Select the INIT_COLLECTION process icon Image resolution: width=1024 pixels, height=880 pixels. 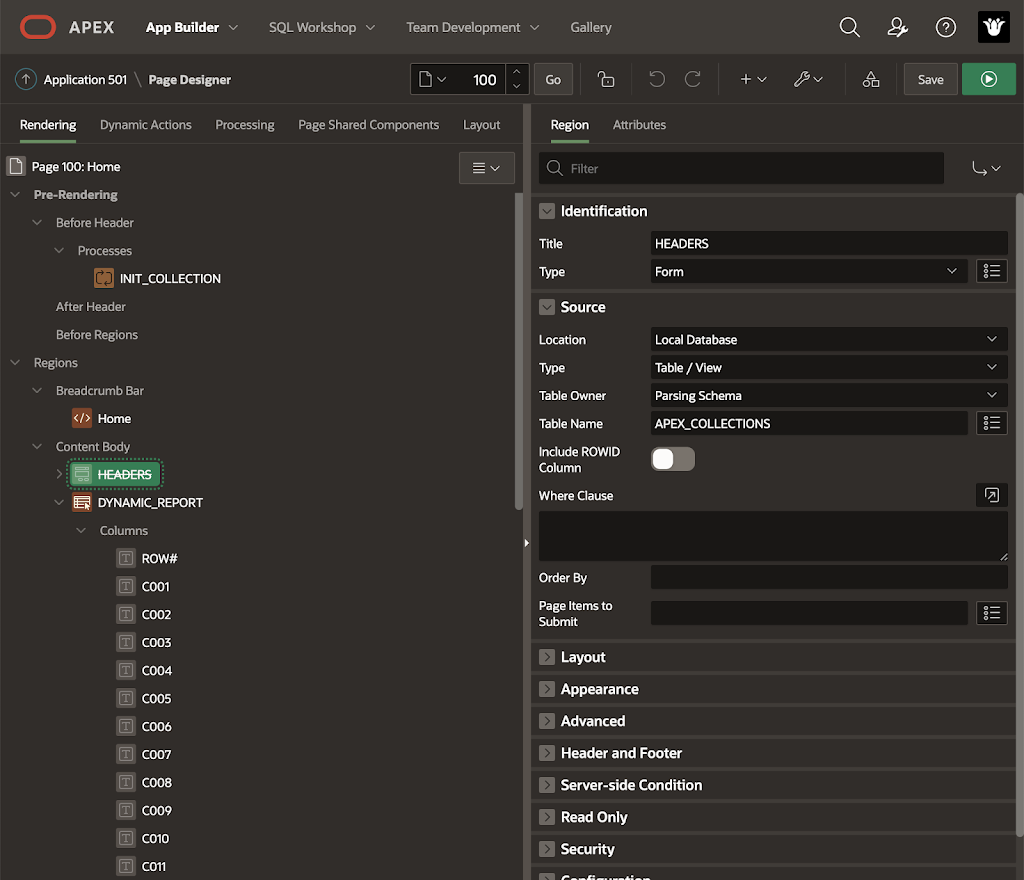(x=104, y=279)
